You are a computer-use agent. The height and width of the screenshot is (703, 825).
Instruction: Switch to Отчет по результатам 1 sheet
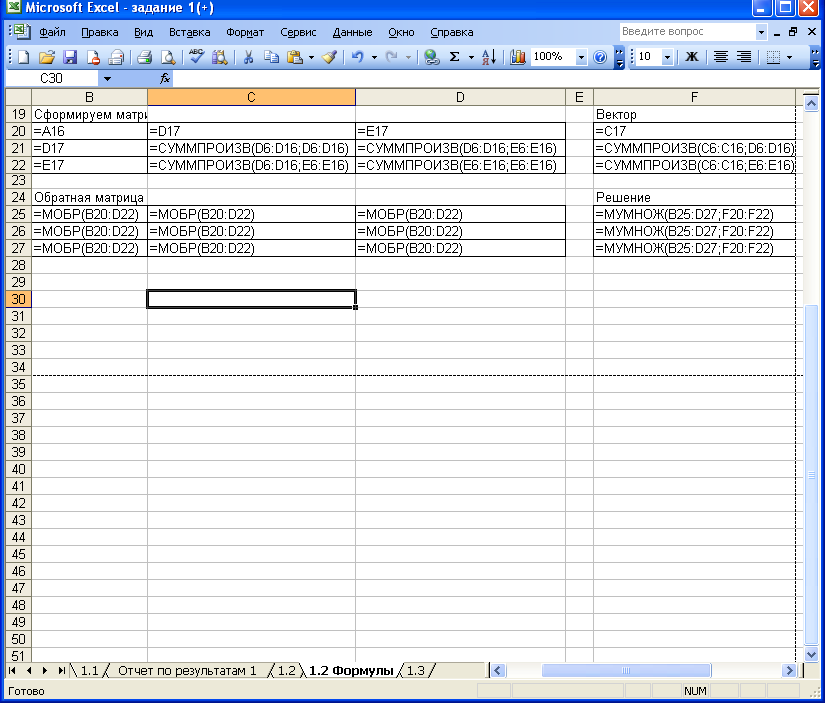187,670
